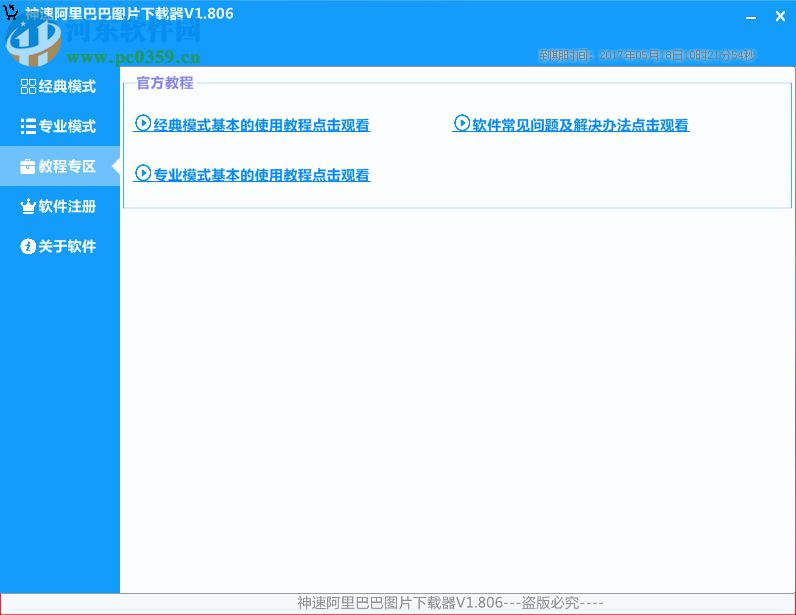
Task: Click the crown icon beside 软件注册
Action: click(x=28, y=206)
